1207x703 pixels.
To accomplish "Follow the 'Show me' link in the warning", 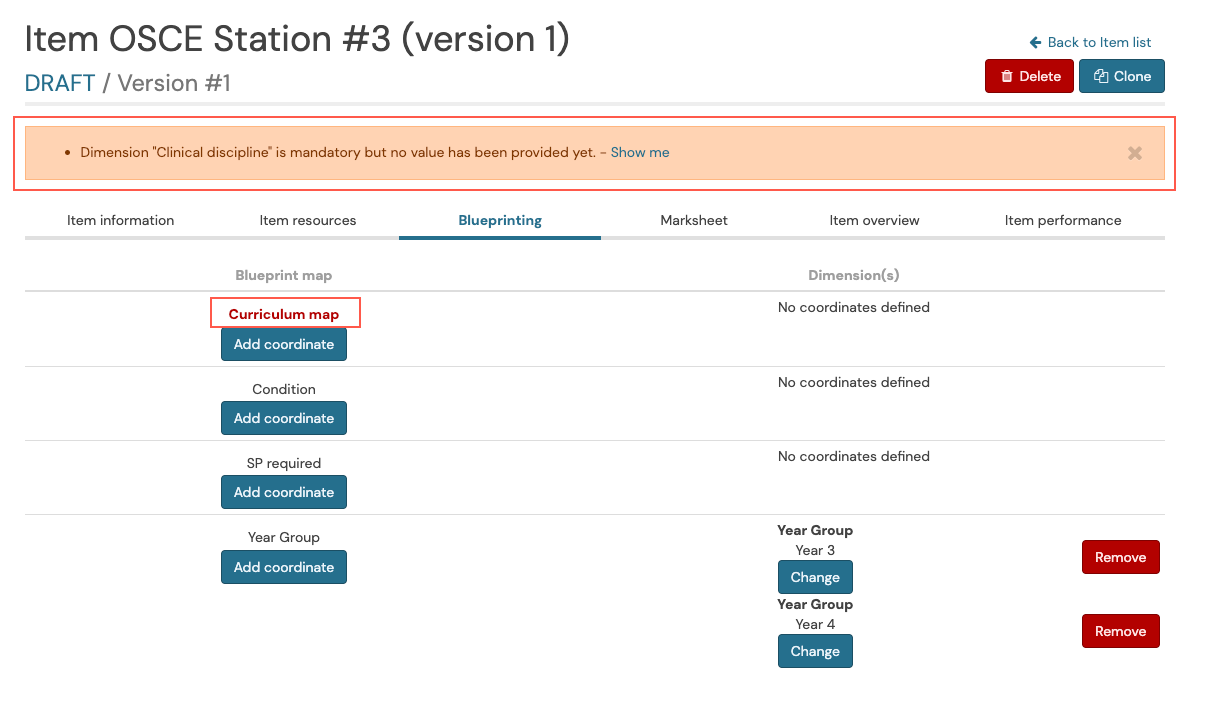I will (639, 152).
